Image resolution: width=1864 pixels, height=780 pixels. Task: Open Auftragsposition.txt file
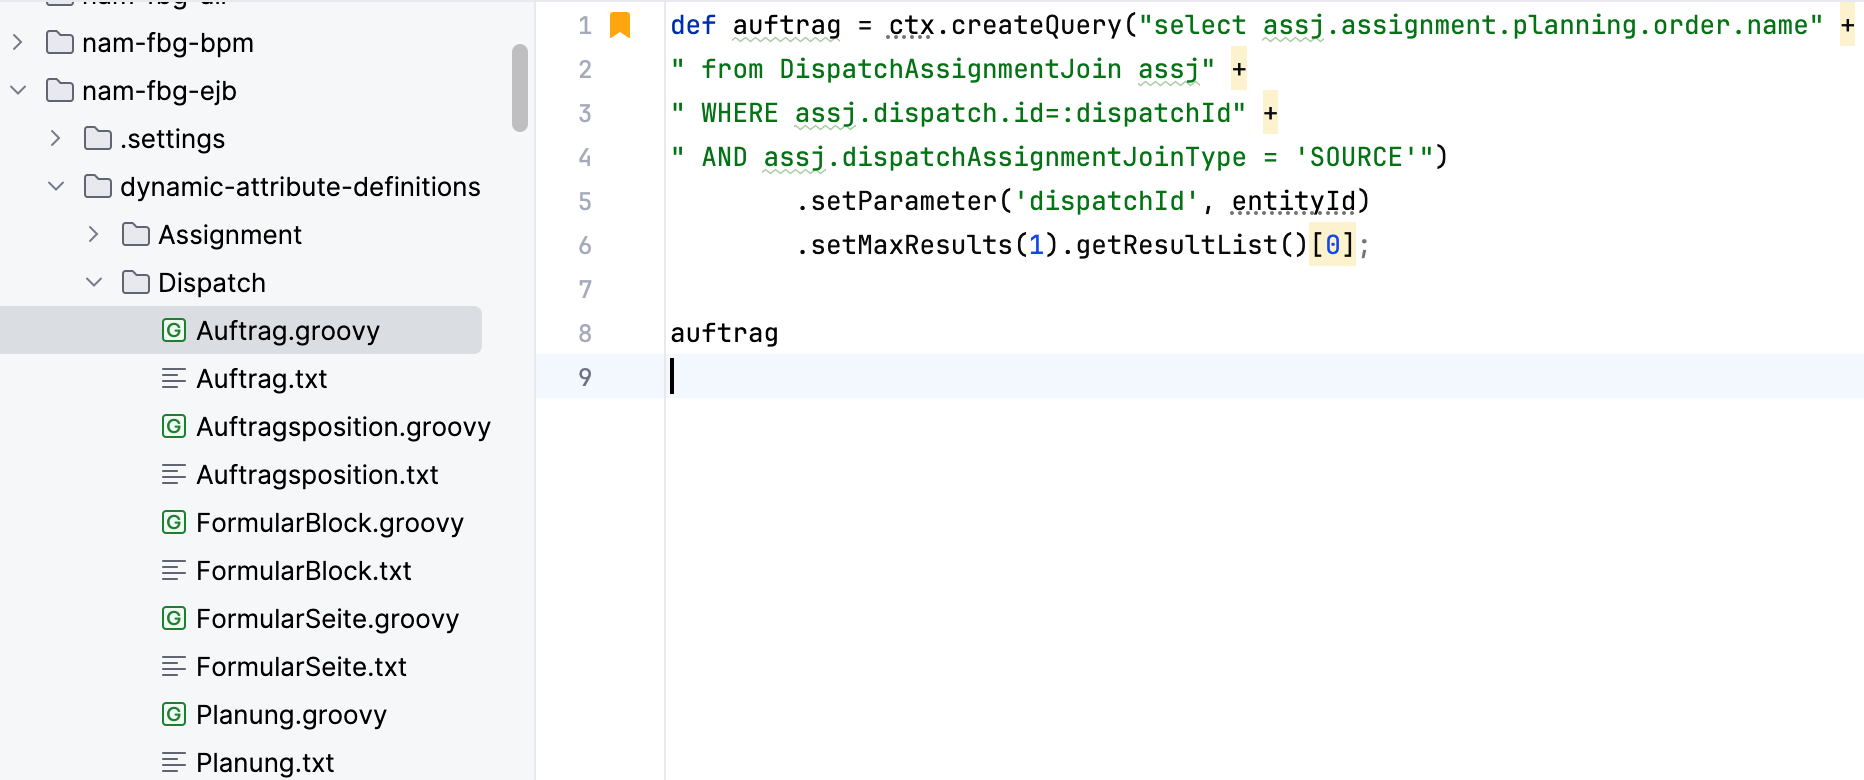316,475
